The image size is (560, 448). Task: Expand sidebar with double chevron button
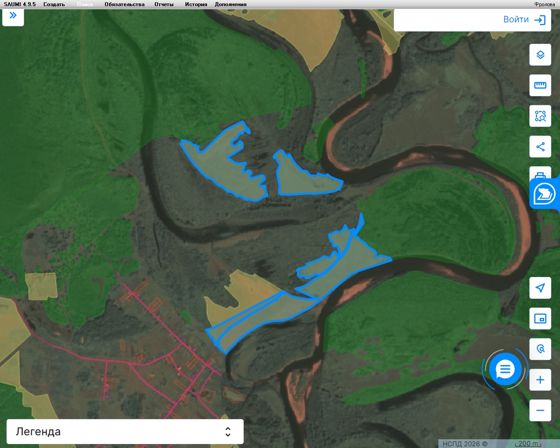(x=13, y=16)
